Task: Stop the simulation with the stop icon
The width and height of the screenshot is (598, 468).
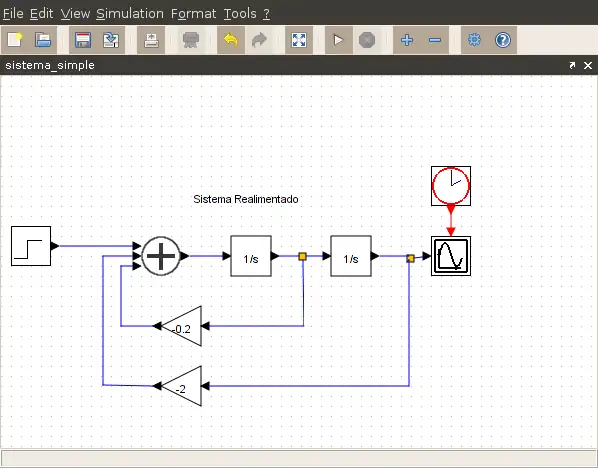Action: tap(367, 40)
